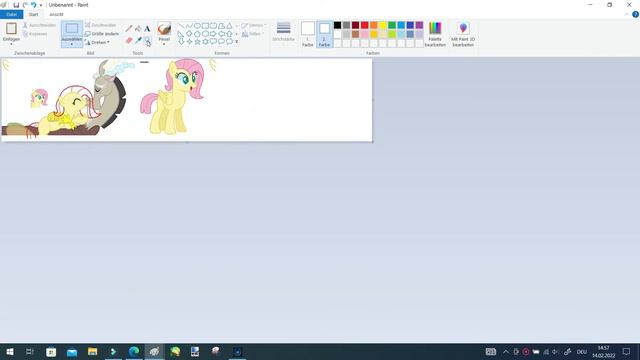
Task: Choose the Curve shape
Action: point(189,26)
